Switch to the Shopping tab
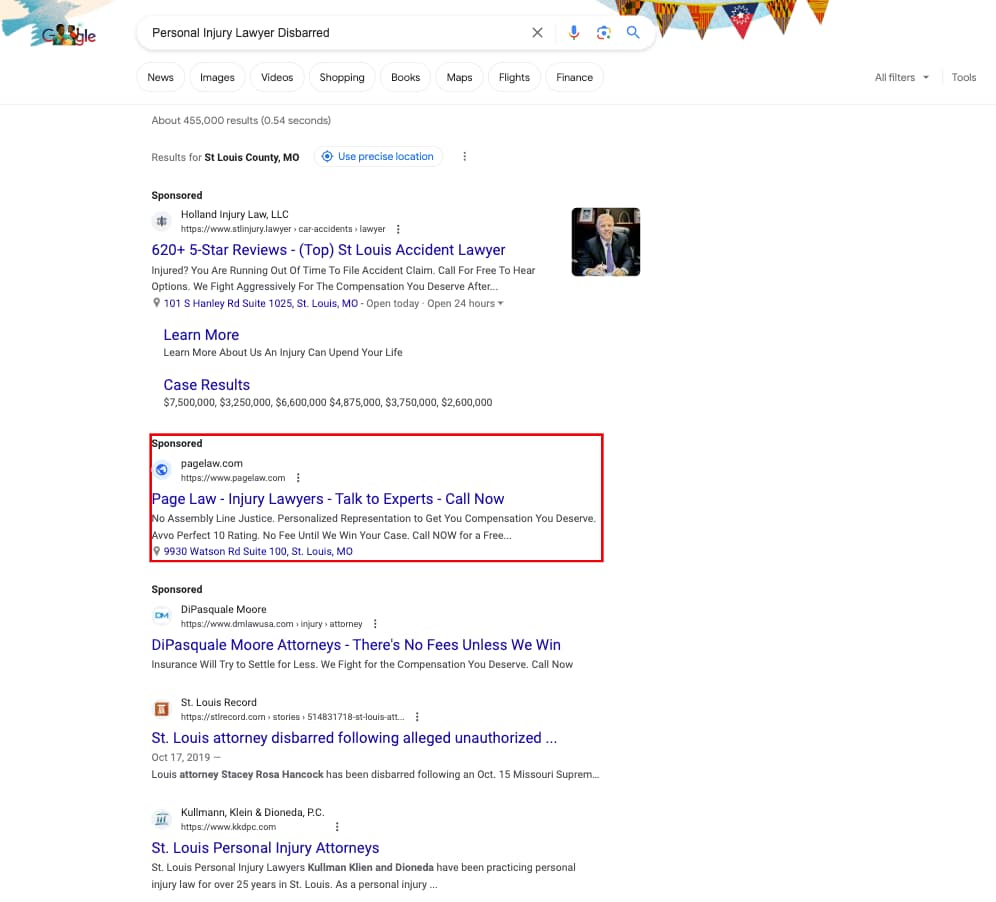Viewport: 996px width, 902px height. point(342,77)
